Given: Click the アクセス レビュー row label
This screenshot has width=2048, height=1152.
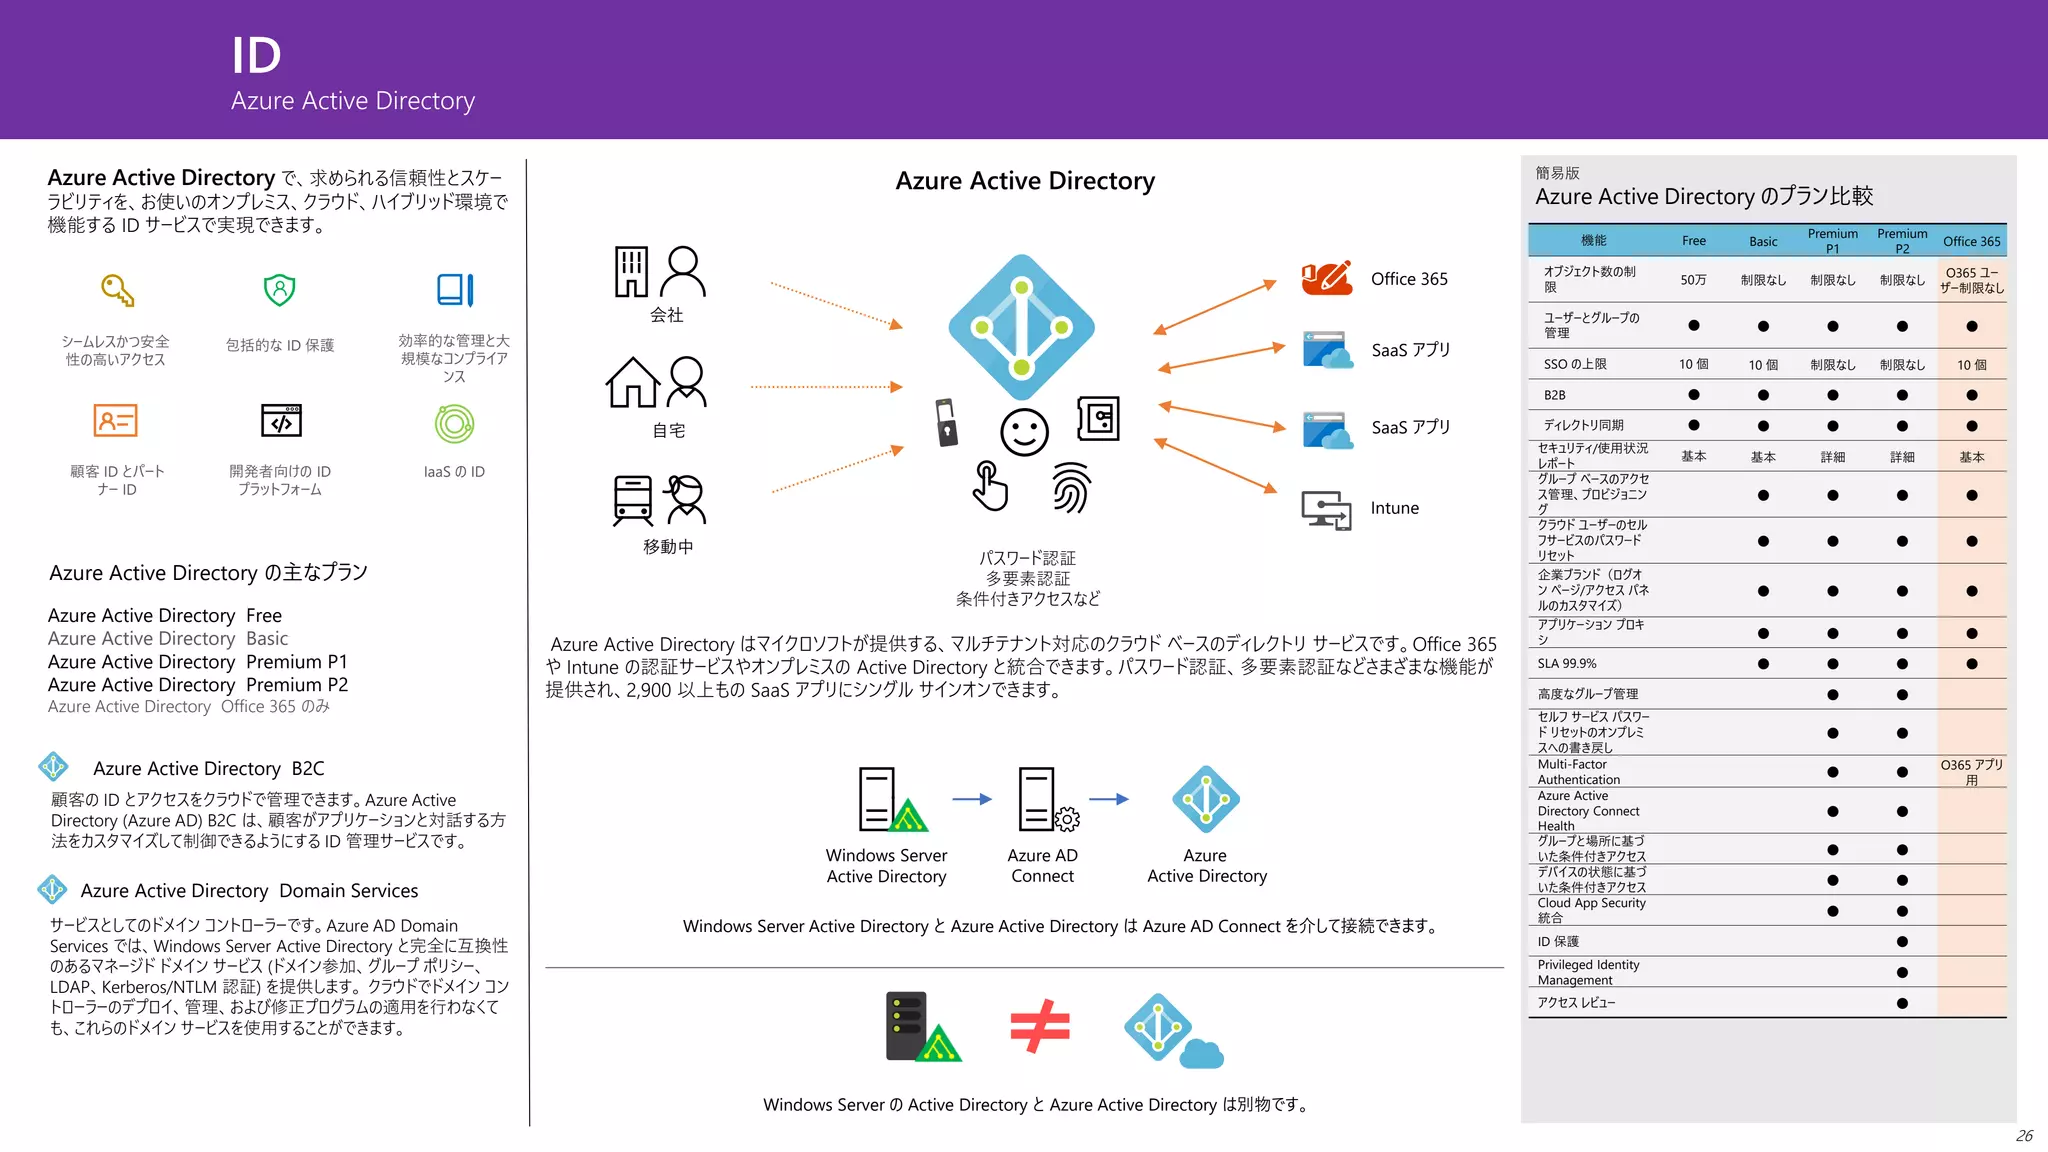Looking at the screenshot, I should tap(1576, 1002).
